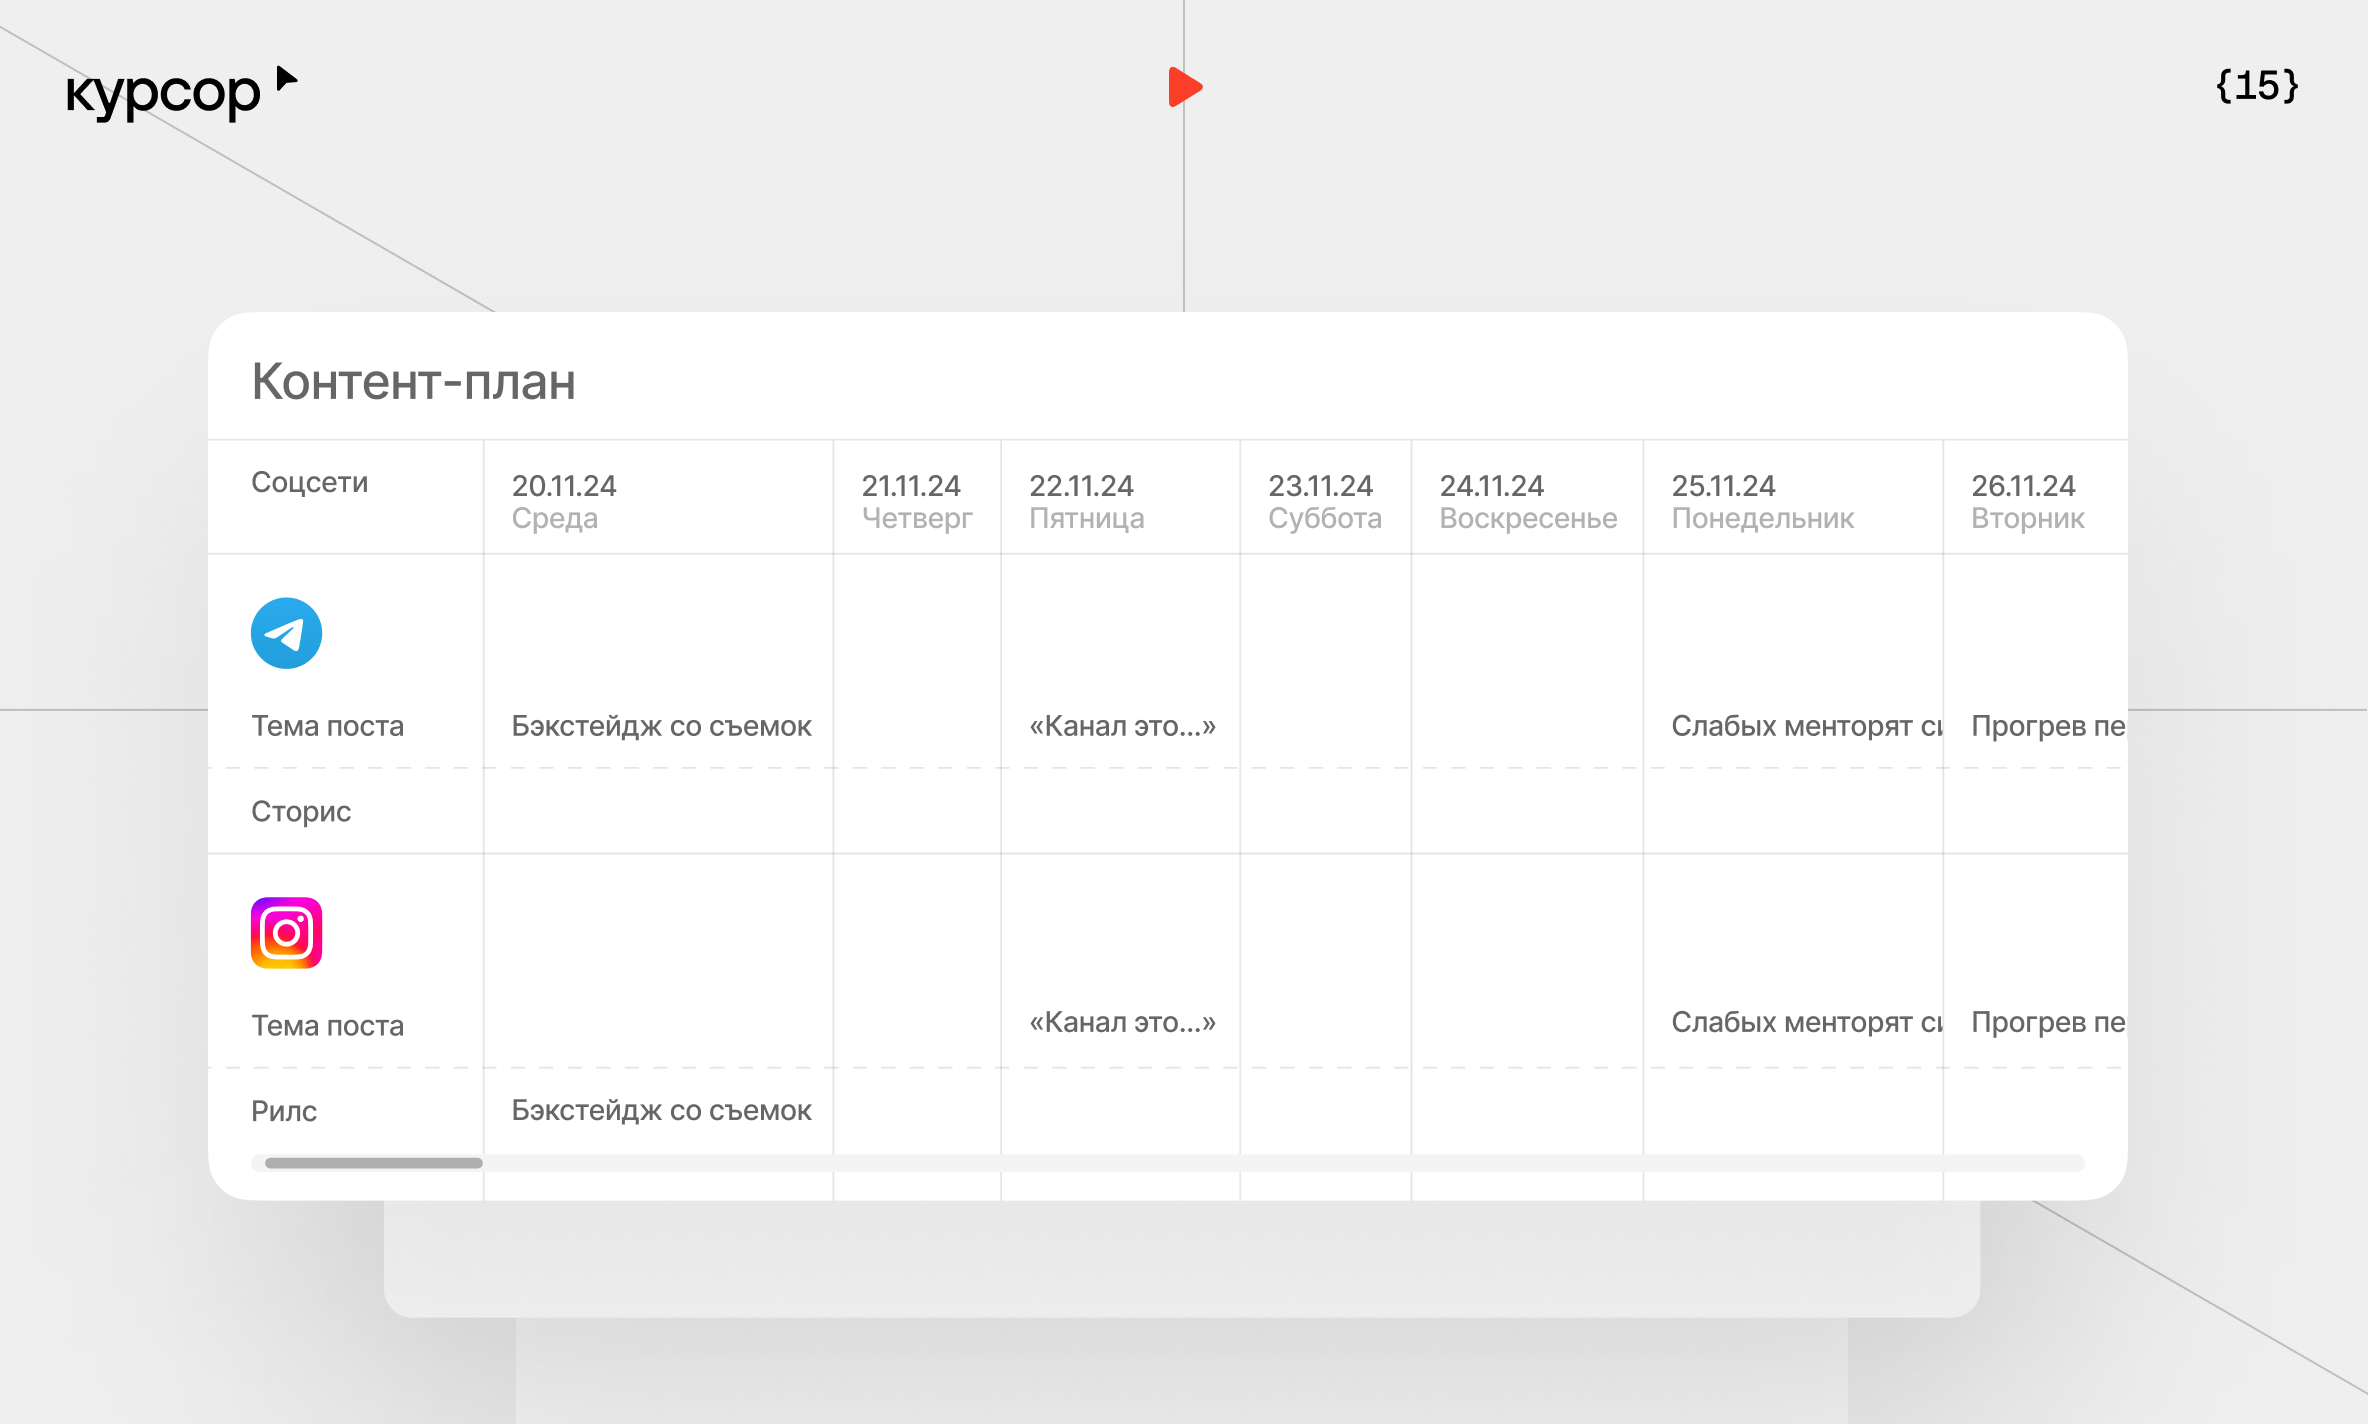The height and width of the screenshot is (1424, 2368).
Task: Select the 25.11.24 Понедельник column header
Action: coord(1762,501)
